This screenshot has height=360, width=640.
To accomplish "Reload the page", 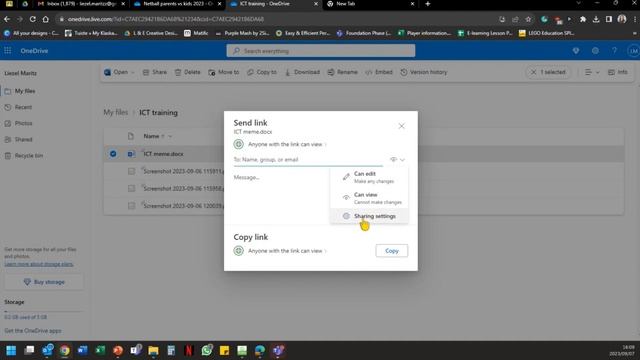I will 33,19.
